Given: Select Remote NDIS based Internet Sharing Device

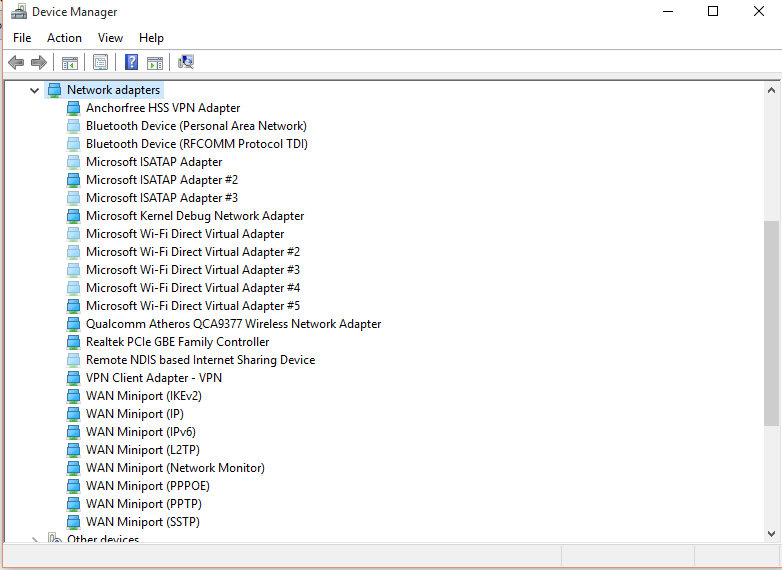Looking at the screenshot, I should tap(200, 360).
